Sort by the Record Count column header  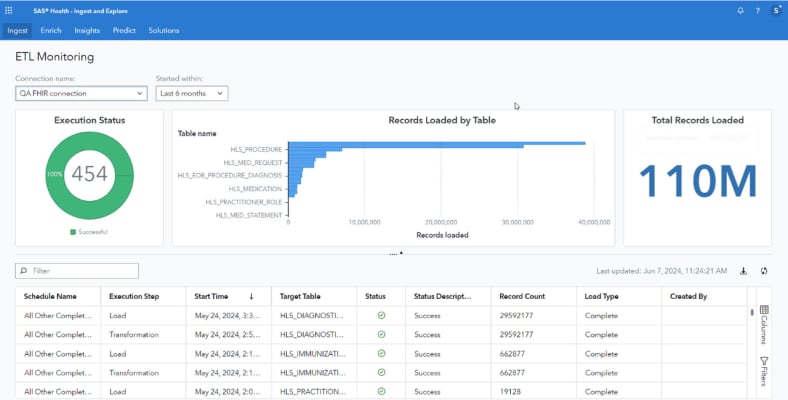(521, 296)
